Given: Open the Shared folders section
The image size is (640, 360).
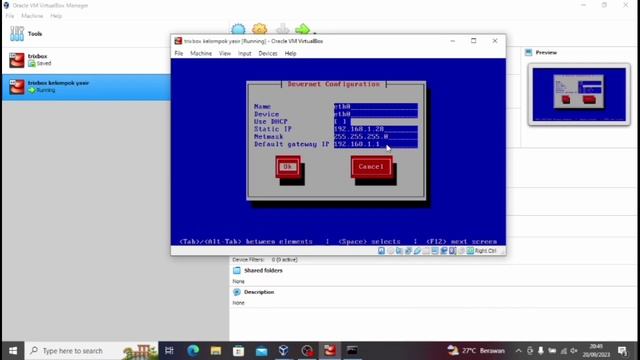Looking at the screenshot, I should click(263, 271).
